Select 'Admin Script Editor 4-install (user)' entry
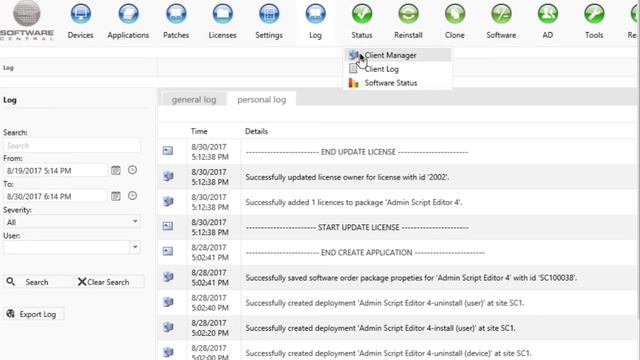 click(380, 328)
